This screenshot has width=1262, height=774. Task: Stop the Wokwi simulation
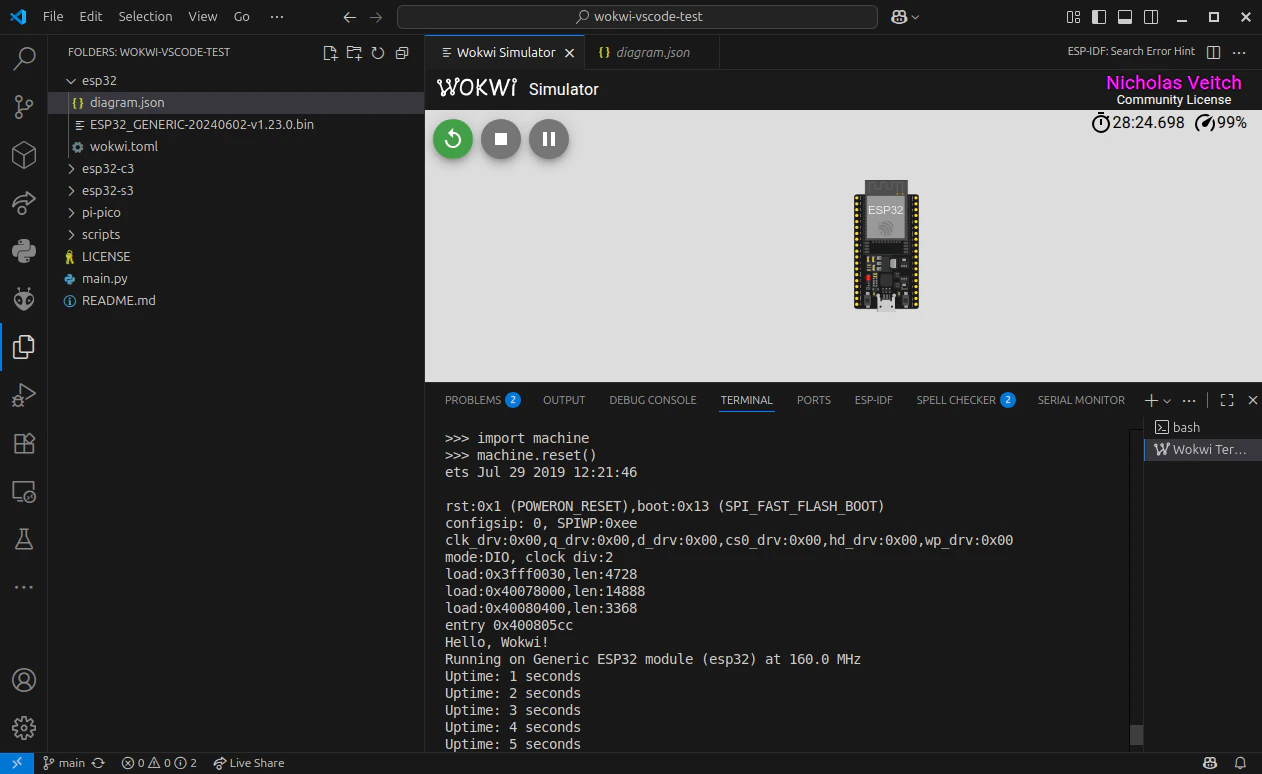point(501,139)
